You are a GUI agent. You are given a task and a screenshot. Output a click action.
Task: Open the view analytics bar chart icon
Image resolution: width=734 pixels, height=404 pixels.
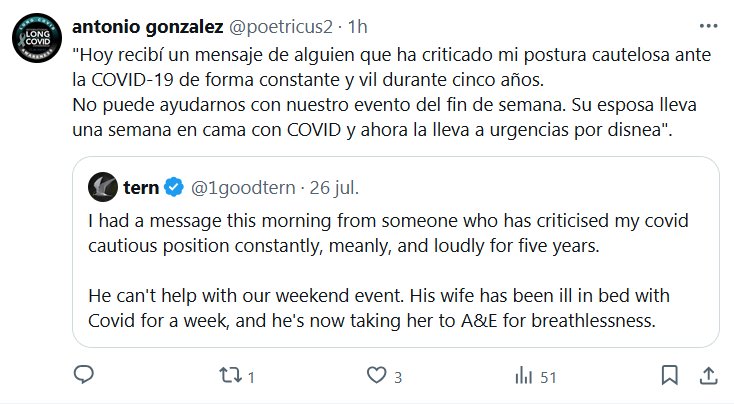(523, 376)
